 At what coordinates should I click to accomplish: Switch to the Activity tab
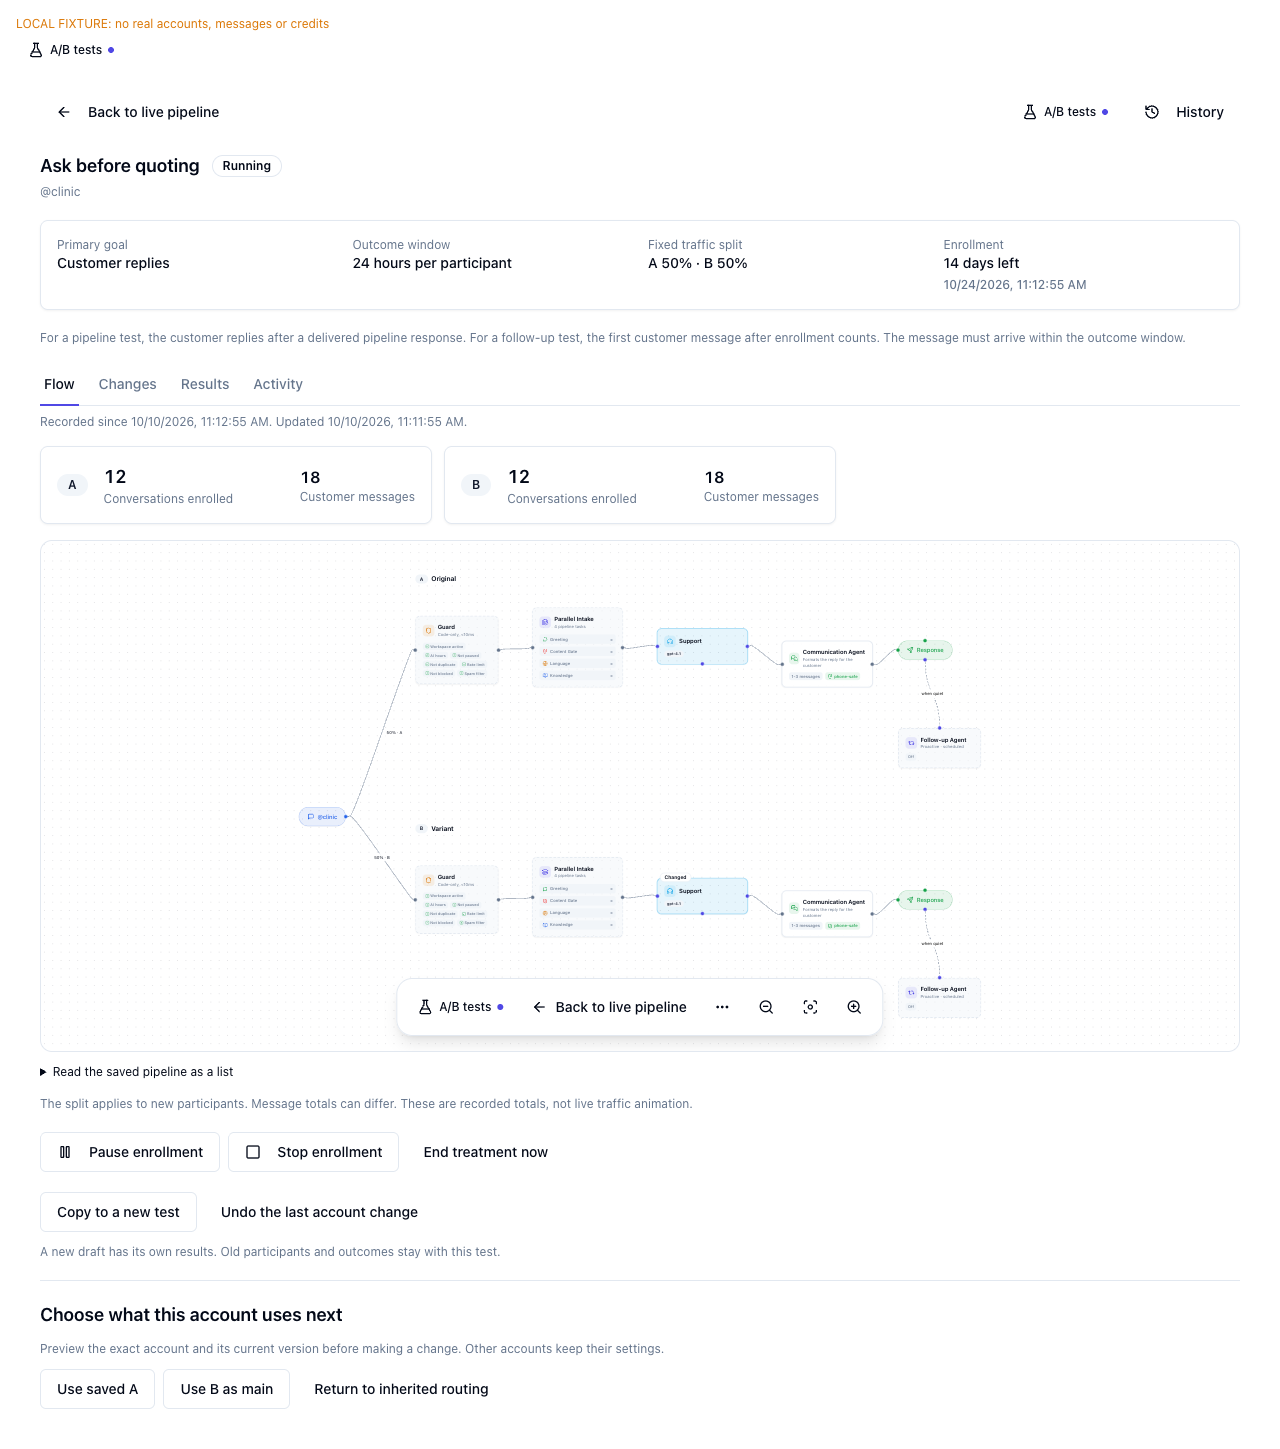pyautogui.click(x=278, y=384)
